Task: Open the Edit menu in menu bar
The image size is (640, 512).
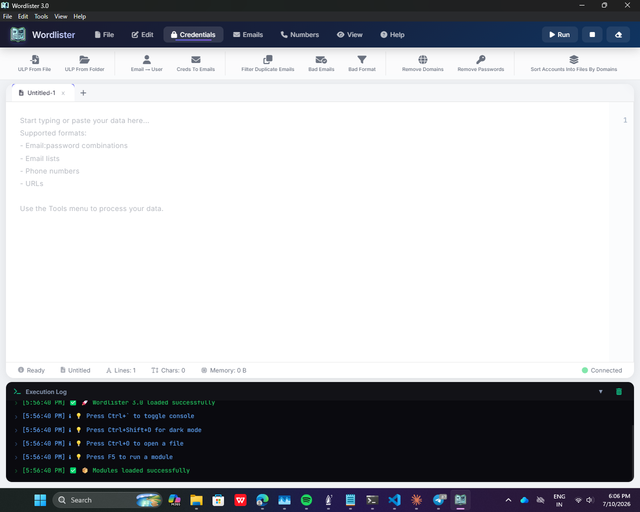Action: pos(23,16)
